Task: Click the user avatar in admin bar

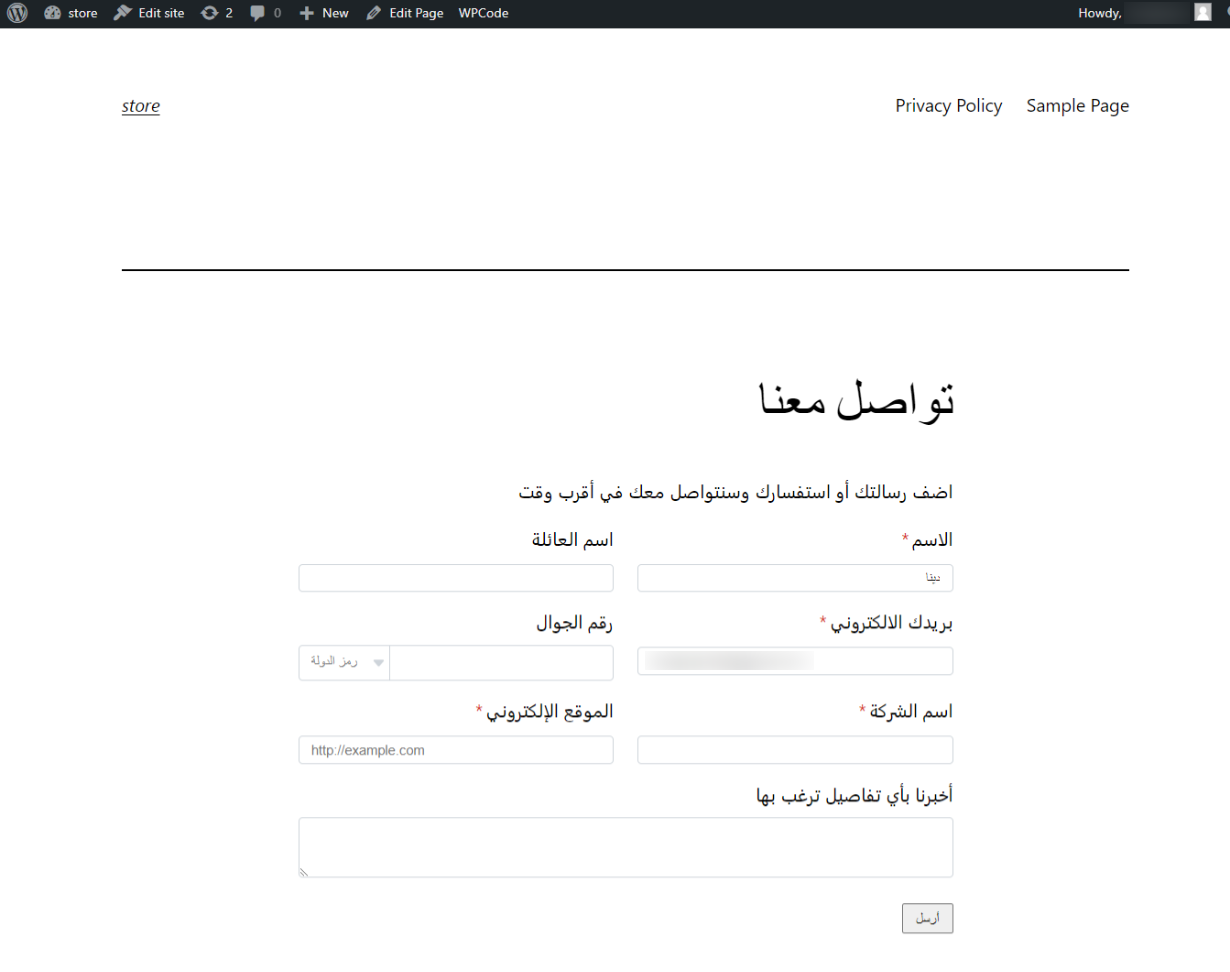Action: [x=1202, y=13]
